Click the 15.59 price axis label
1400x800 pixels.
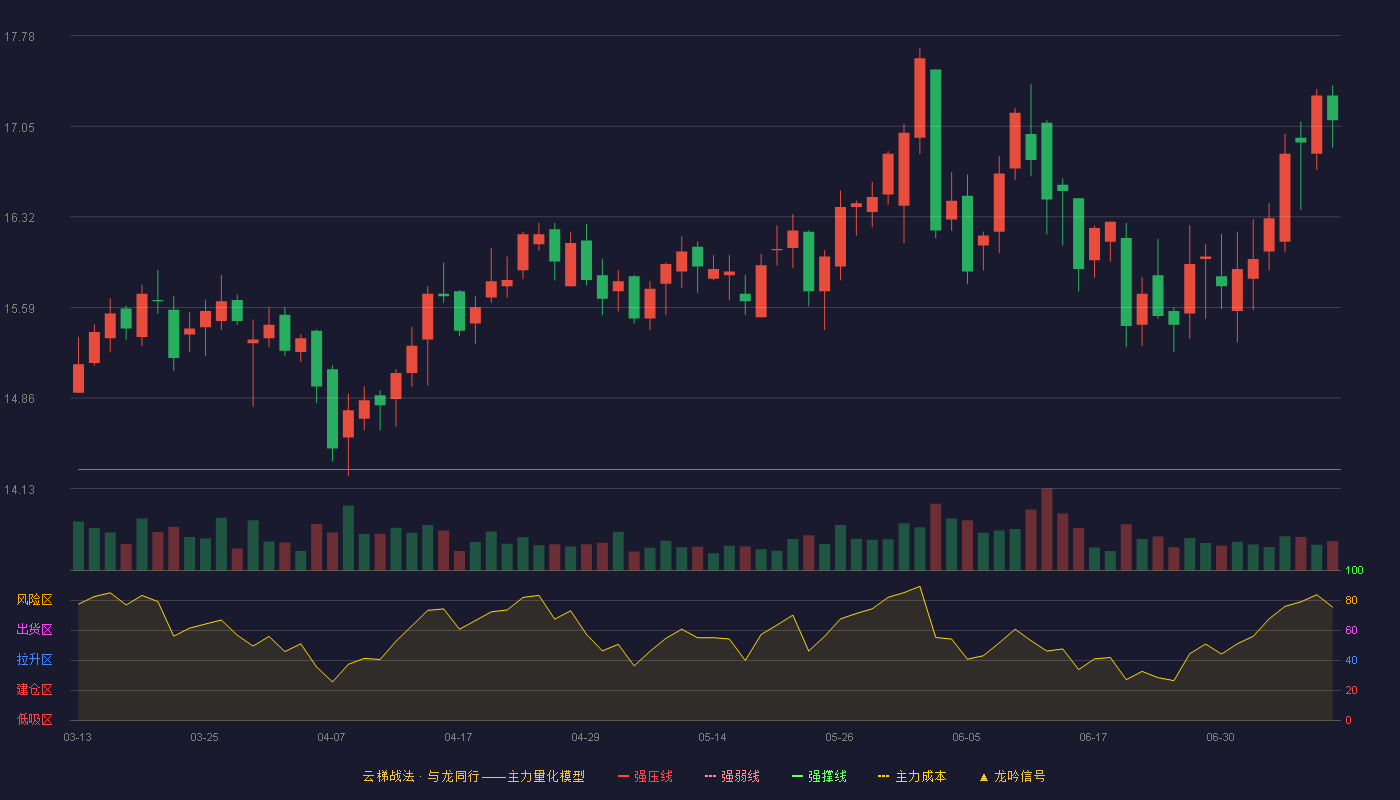tap(19, 308)
